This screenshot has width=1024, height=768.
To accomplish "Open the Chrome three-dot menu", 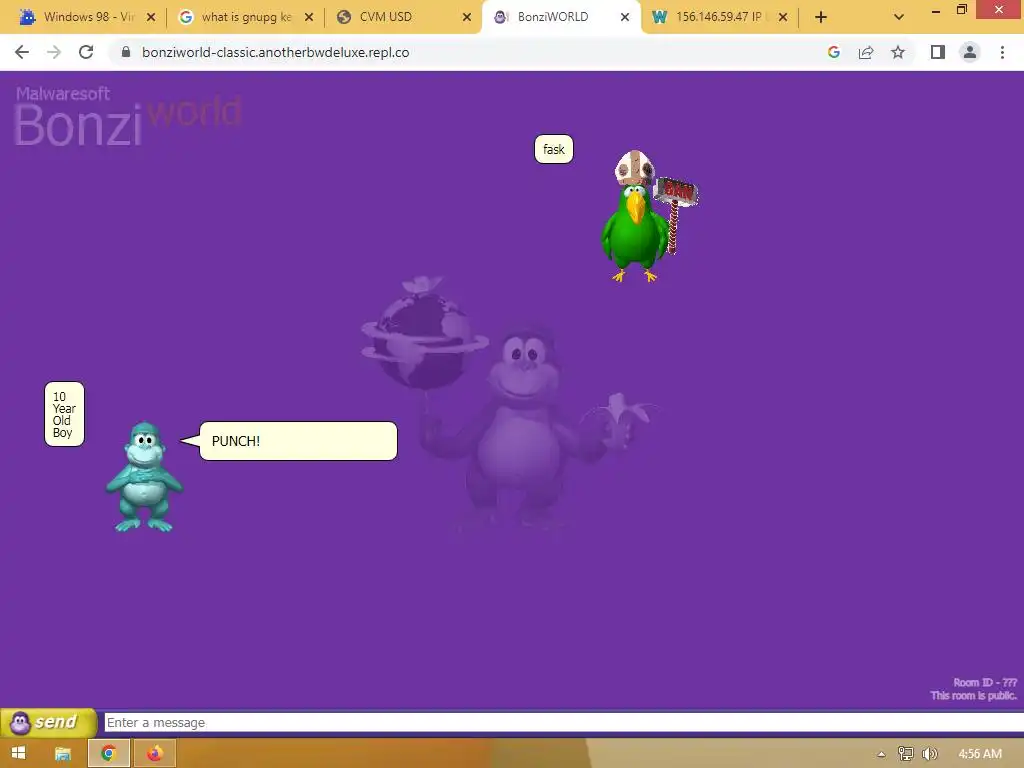I will [x=1002, y=52].
